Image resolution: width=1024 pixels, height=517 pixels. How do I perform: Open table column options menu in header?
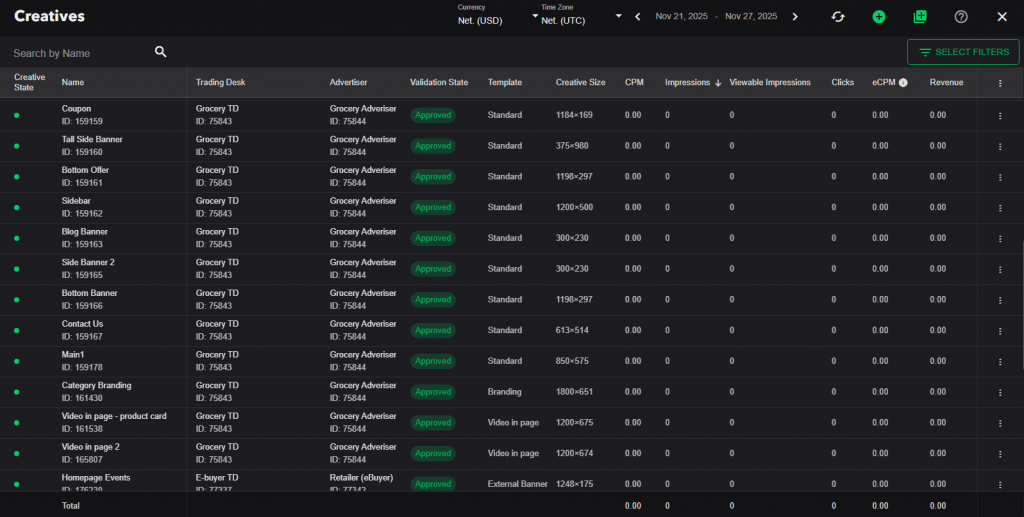click(x=1000, y=83)
